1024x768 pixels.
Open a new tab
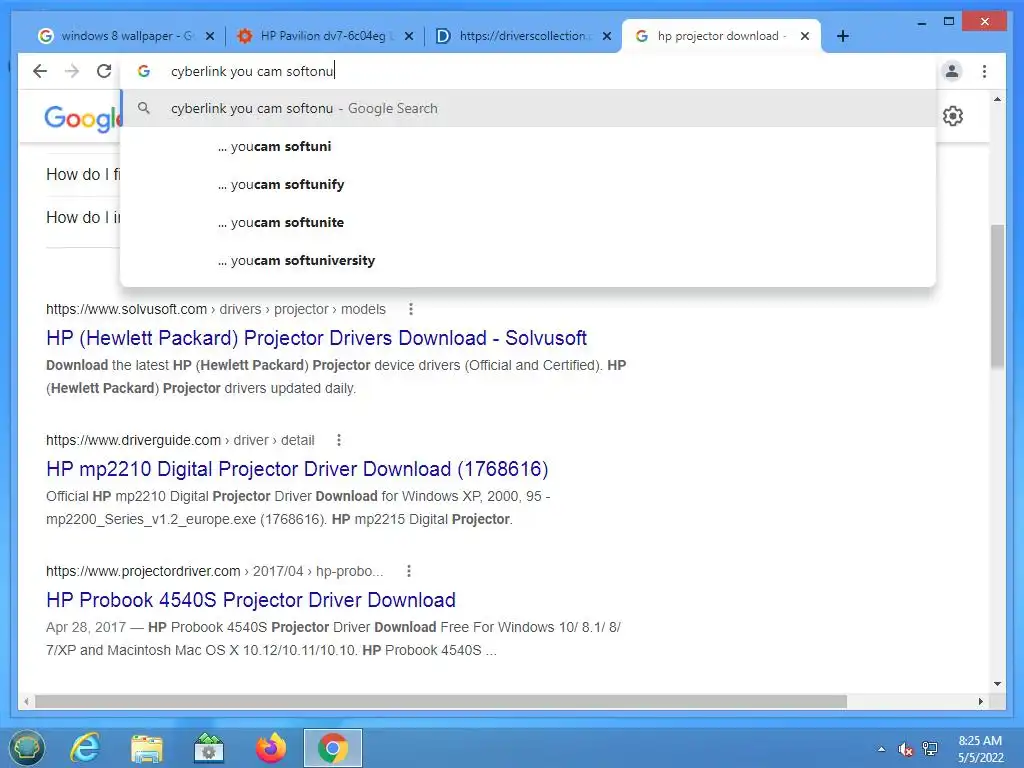point(842,36)
